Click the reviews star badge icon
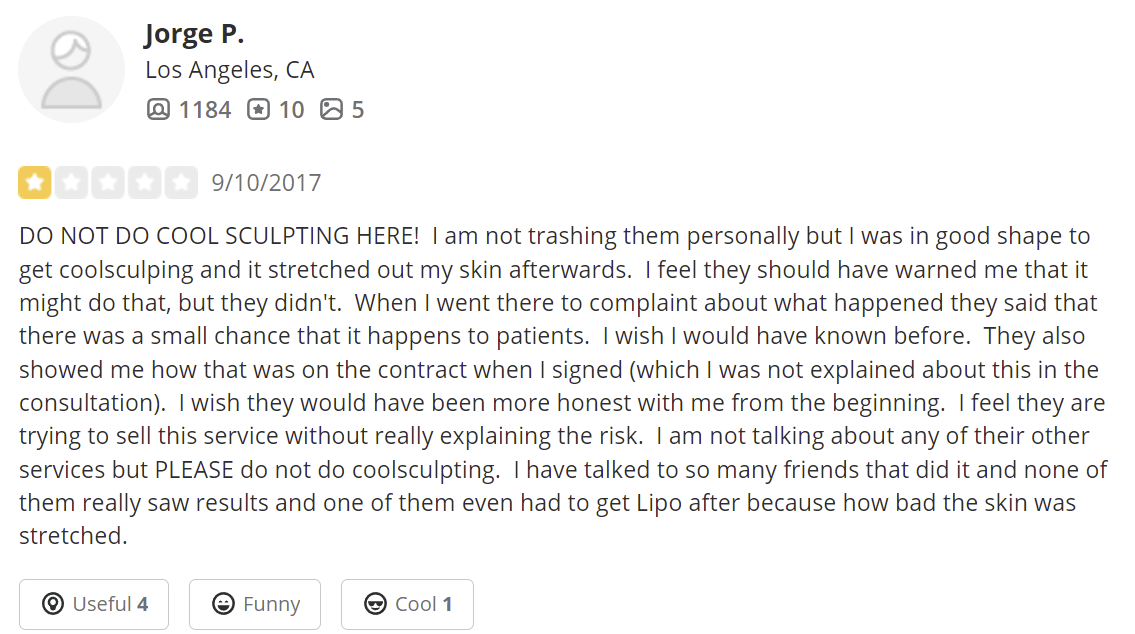The image size is (1135, 634). point(258,110)
